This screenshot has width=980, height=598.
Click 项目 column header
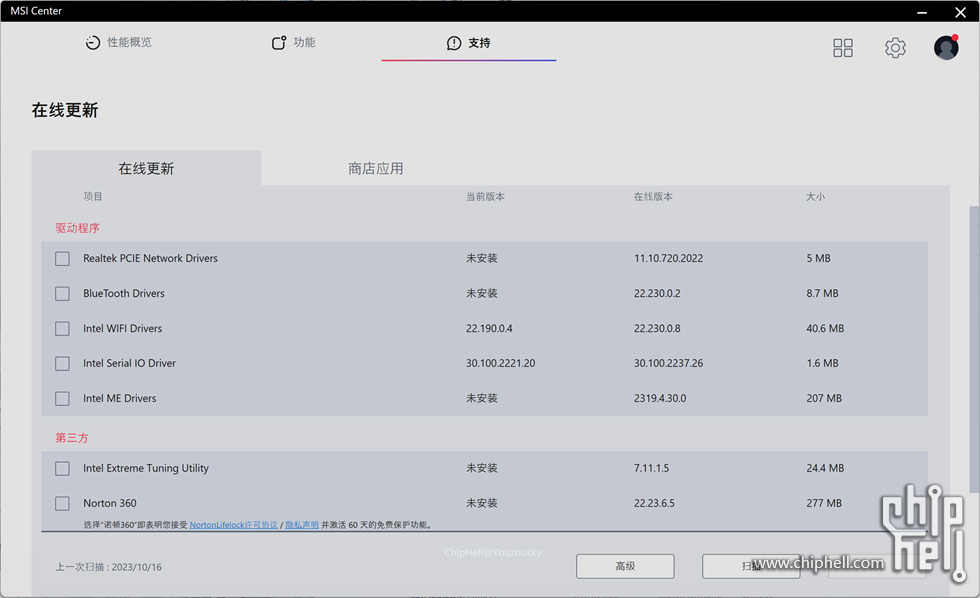coord(93,196)
